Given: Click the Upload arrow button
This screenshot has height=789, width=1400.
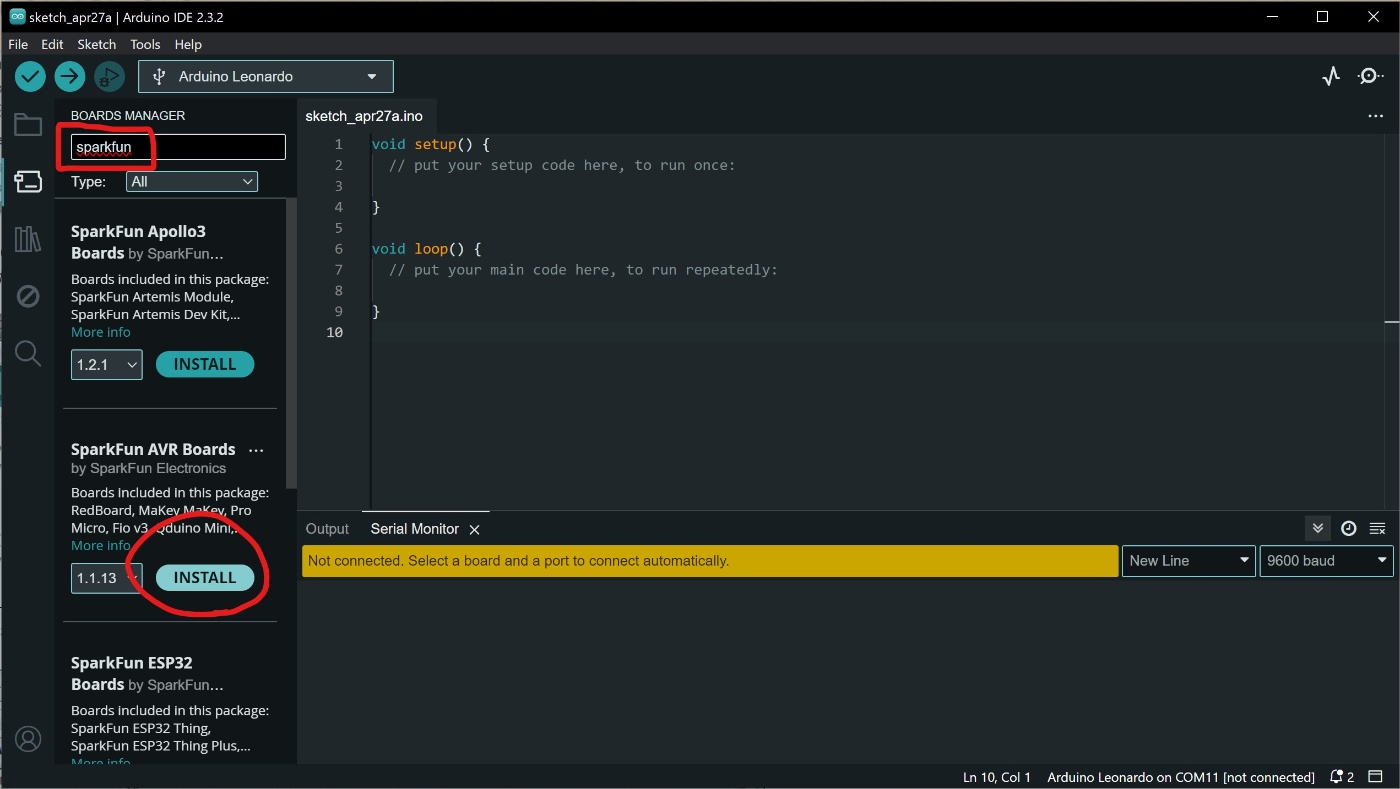Looking at the screenshot, I should pyautogui.click(x=70, y=76).
